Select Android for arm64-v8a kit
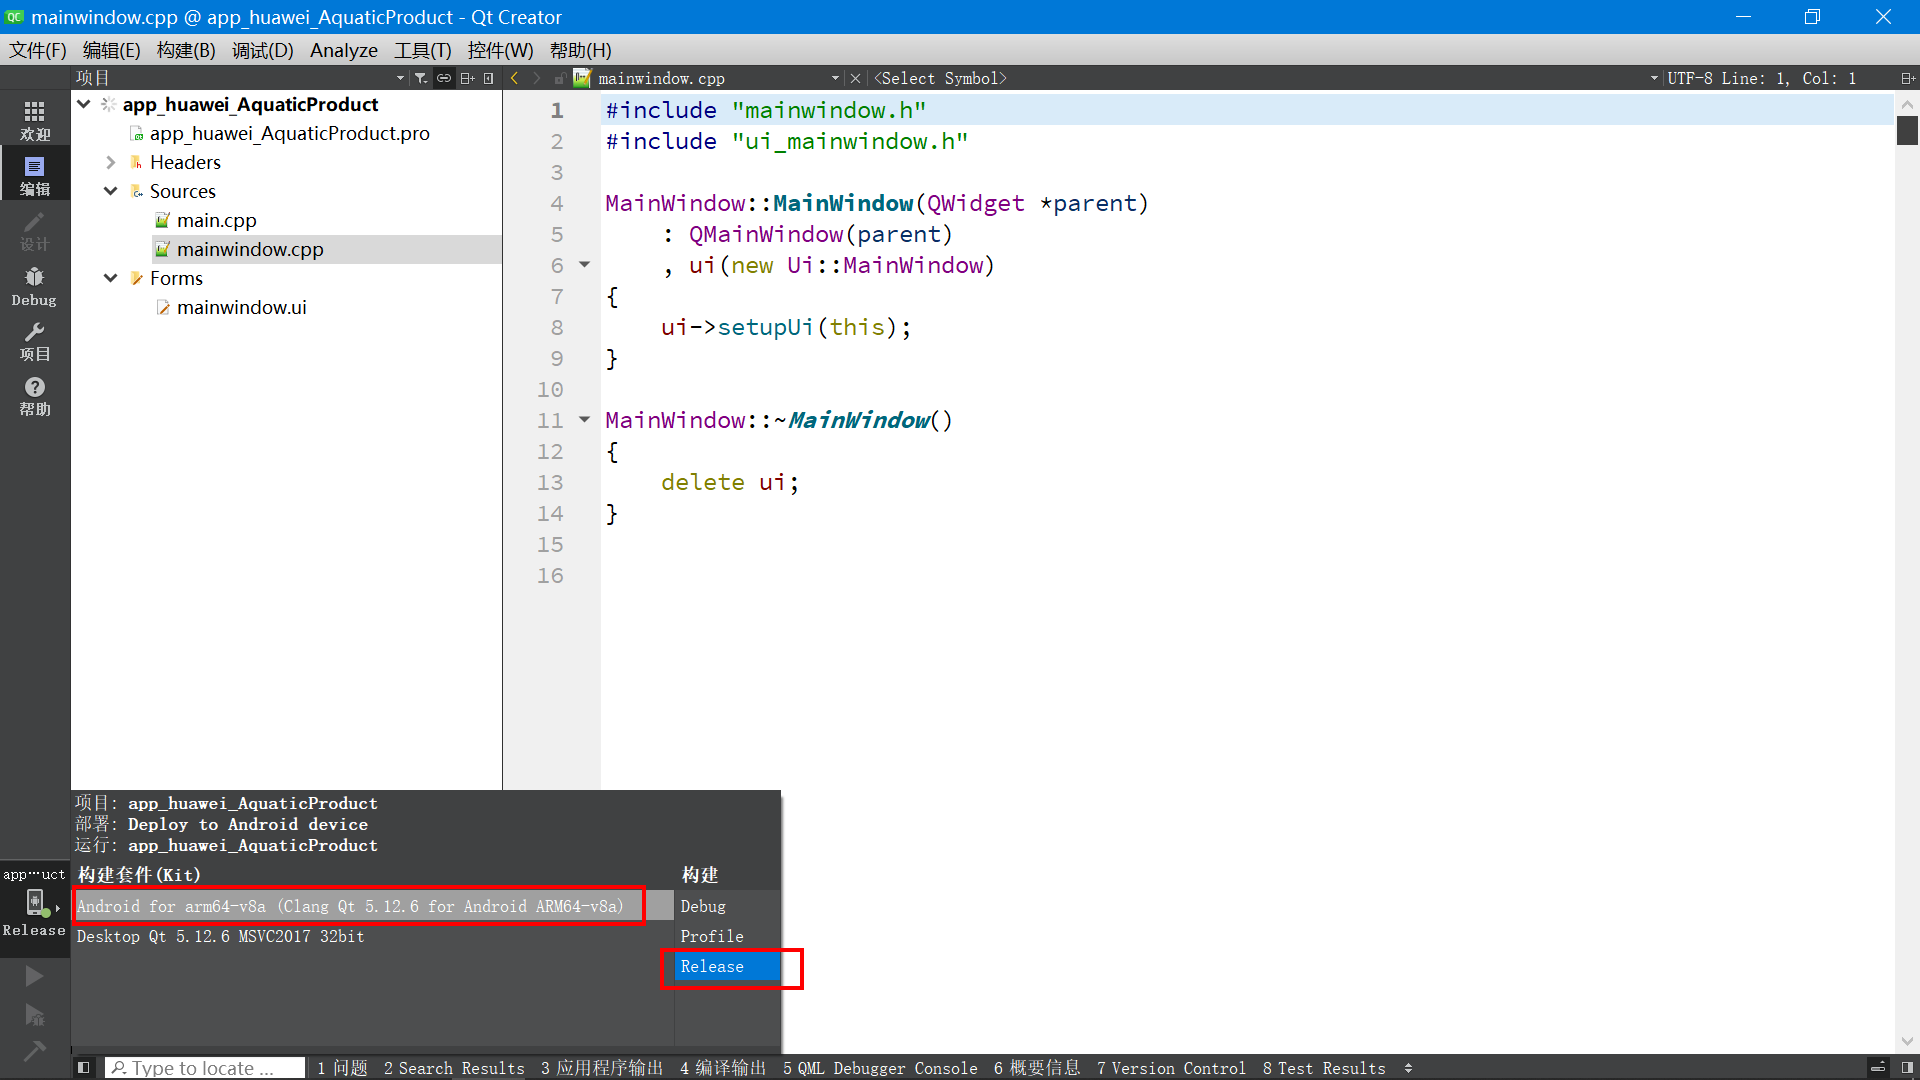The image size is (1920, 1080). (x=351, y=906)
